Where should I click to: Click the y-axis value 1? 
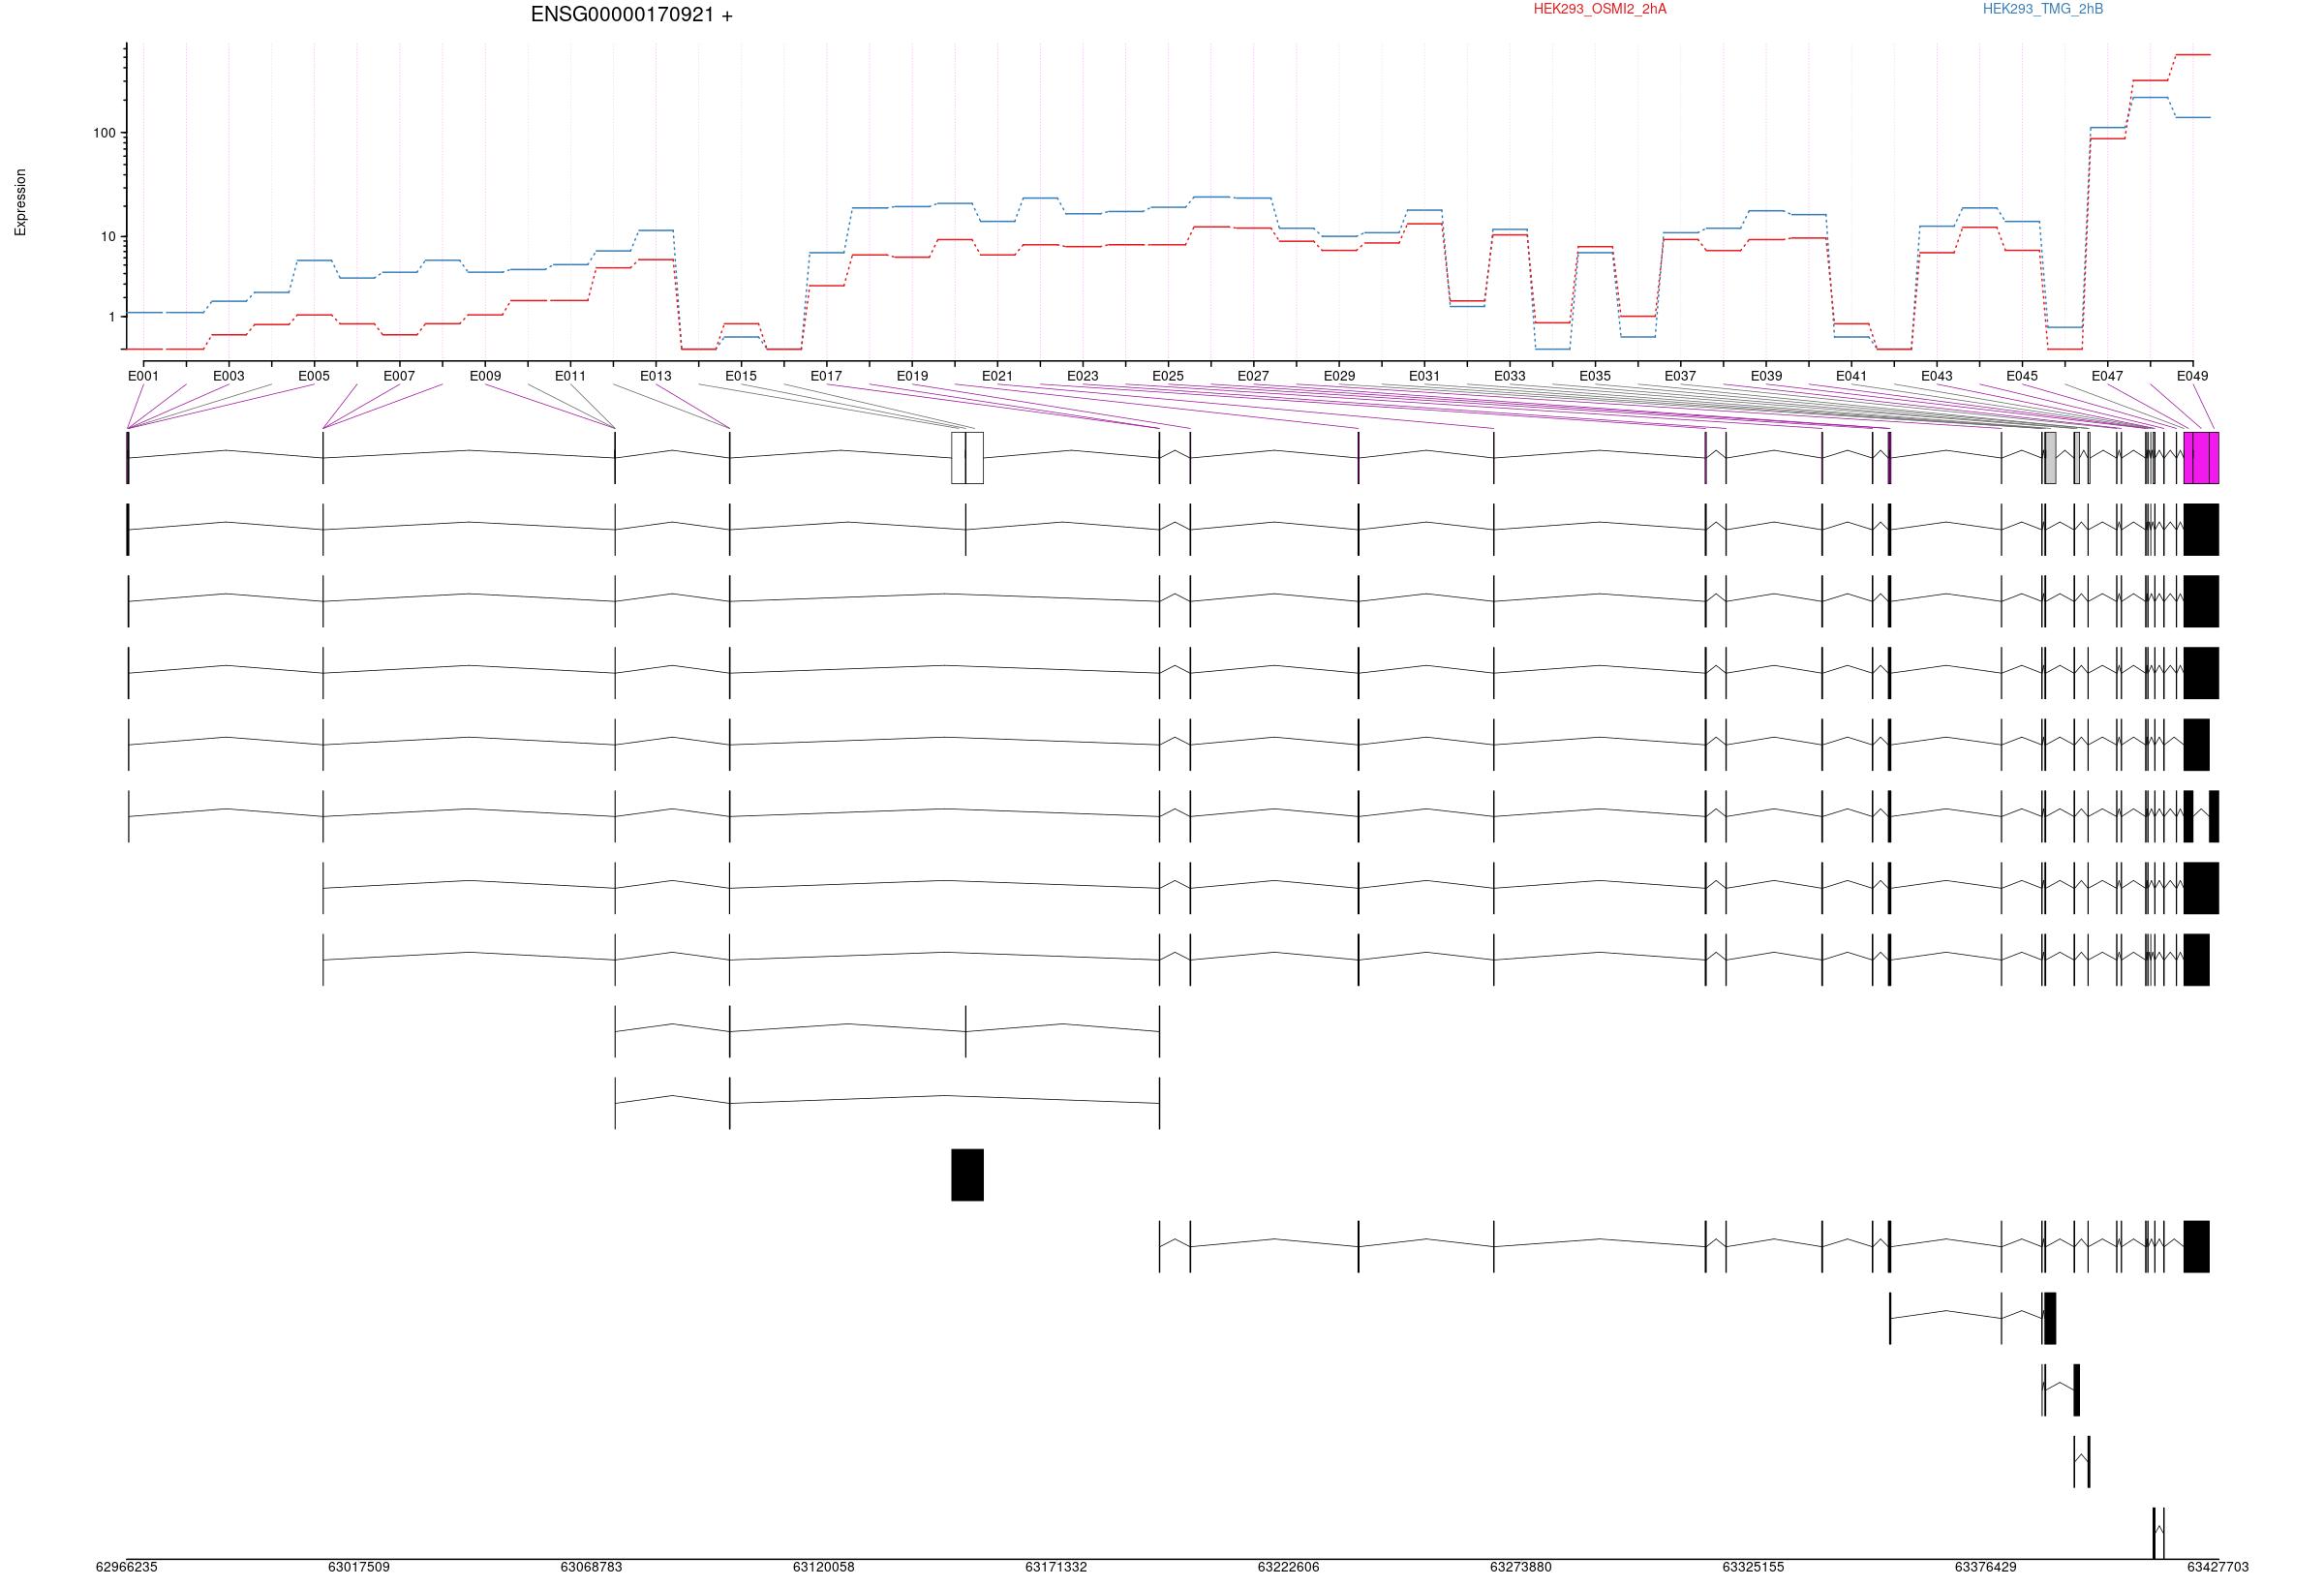[x=112, y=317]
